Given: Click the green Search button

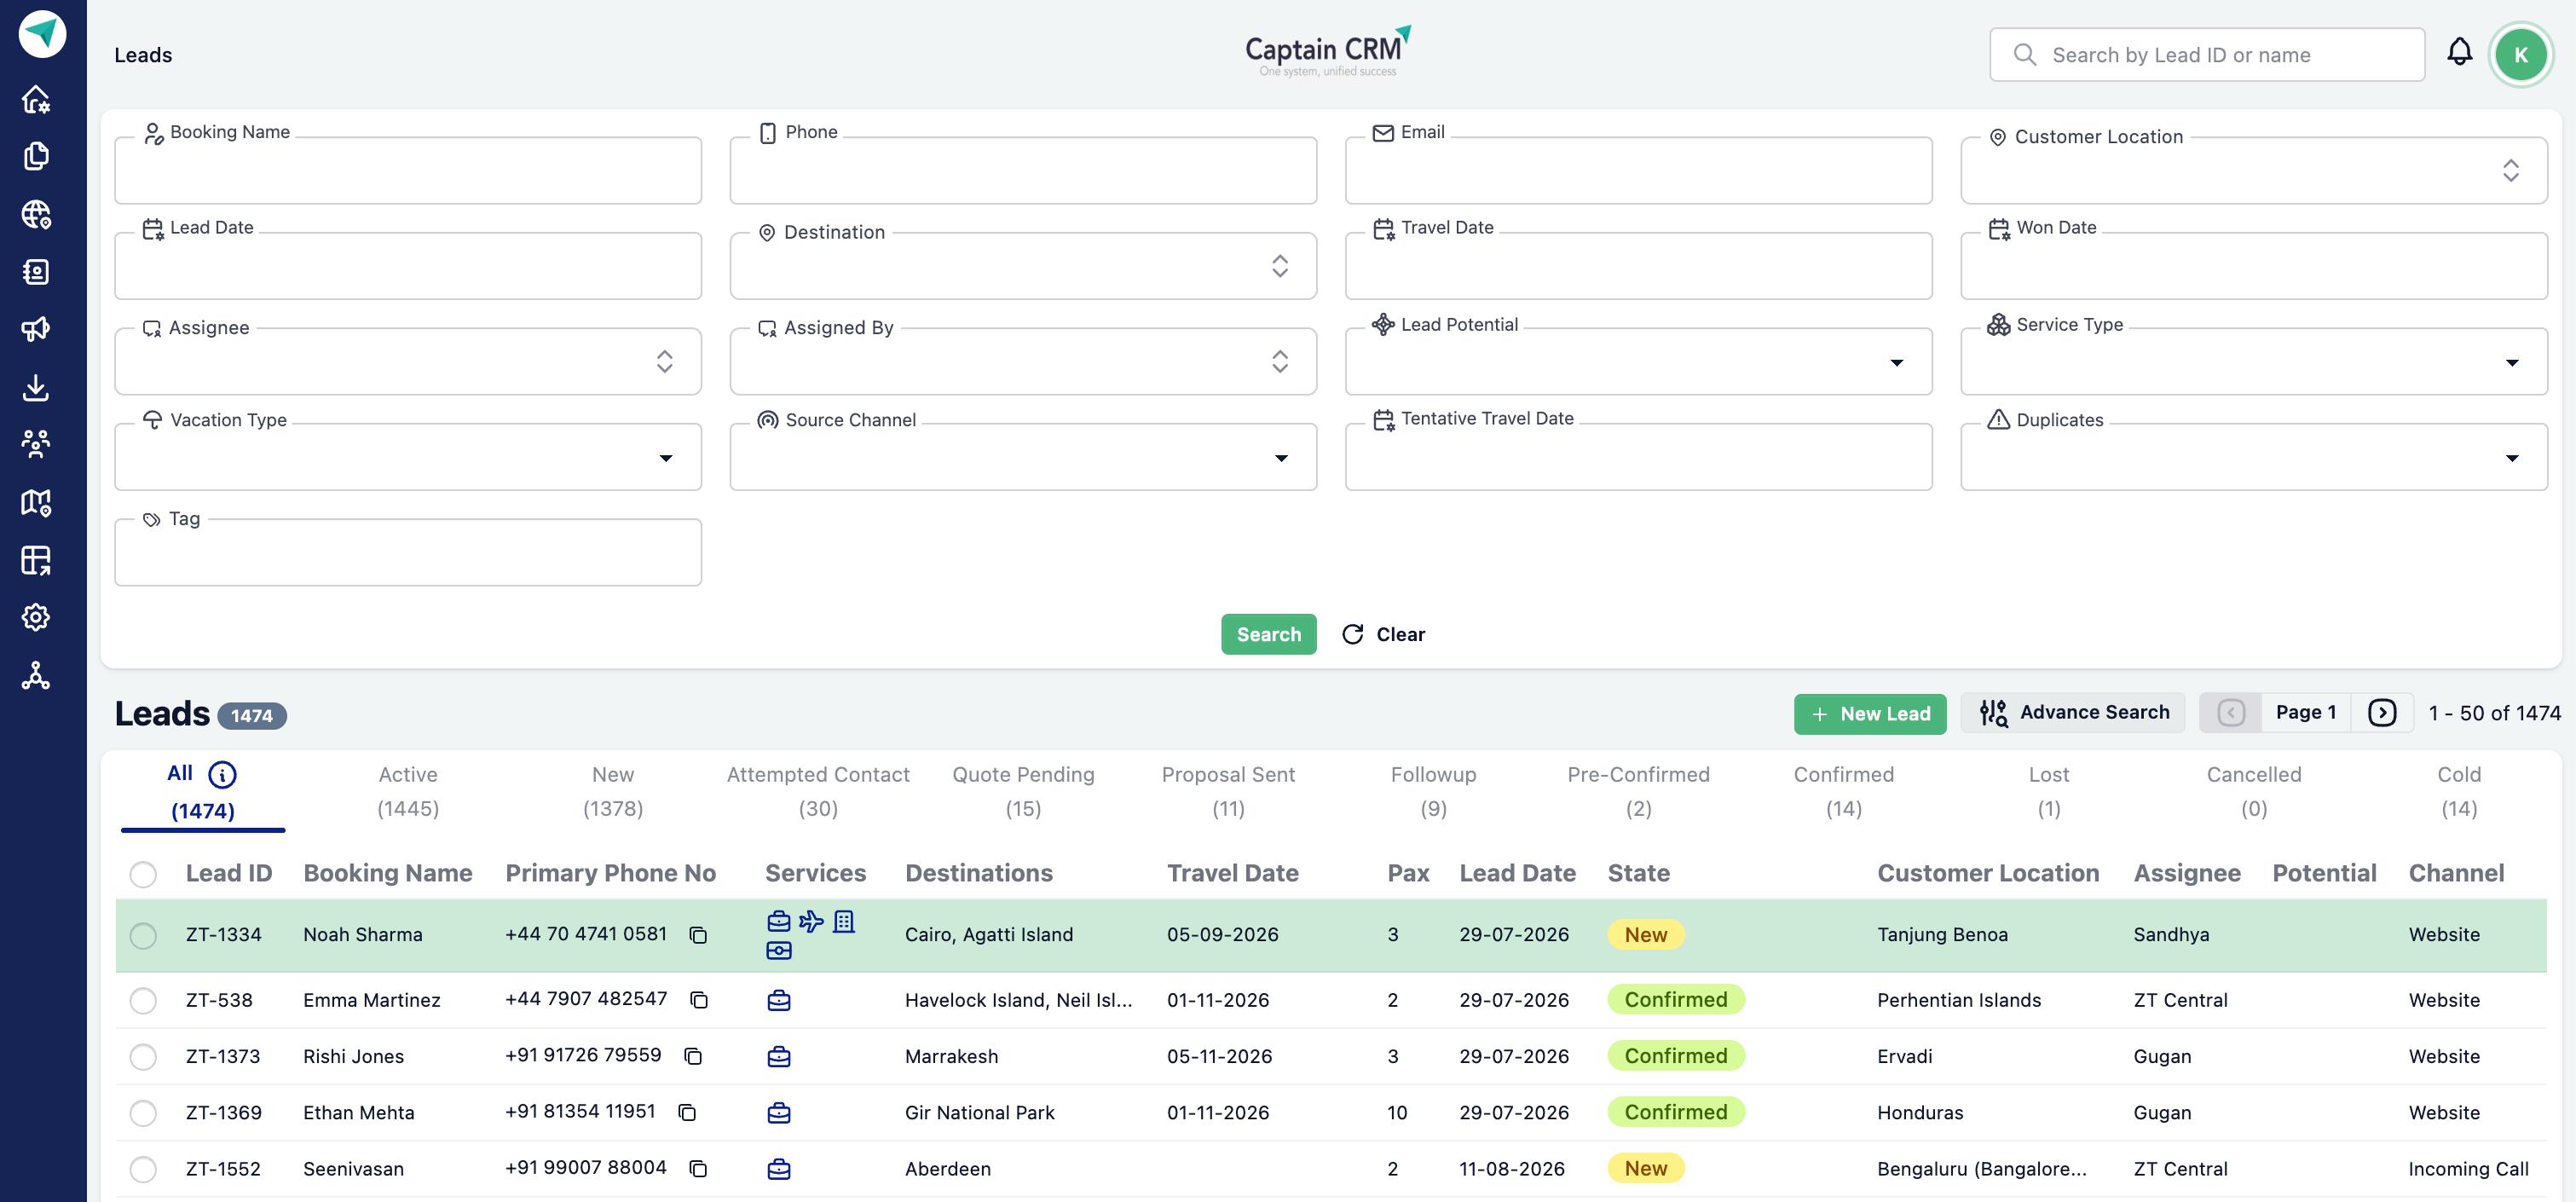Looking at the screenshot, I should click(x=1268, y=634).
